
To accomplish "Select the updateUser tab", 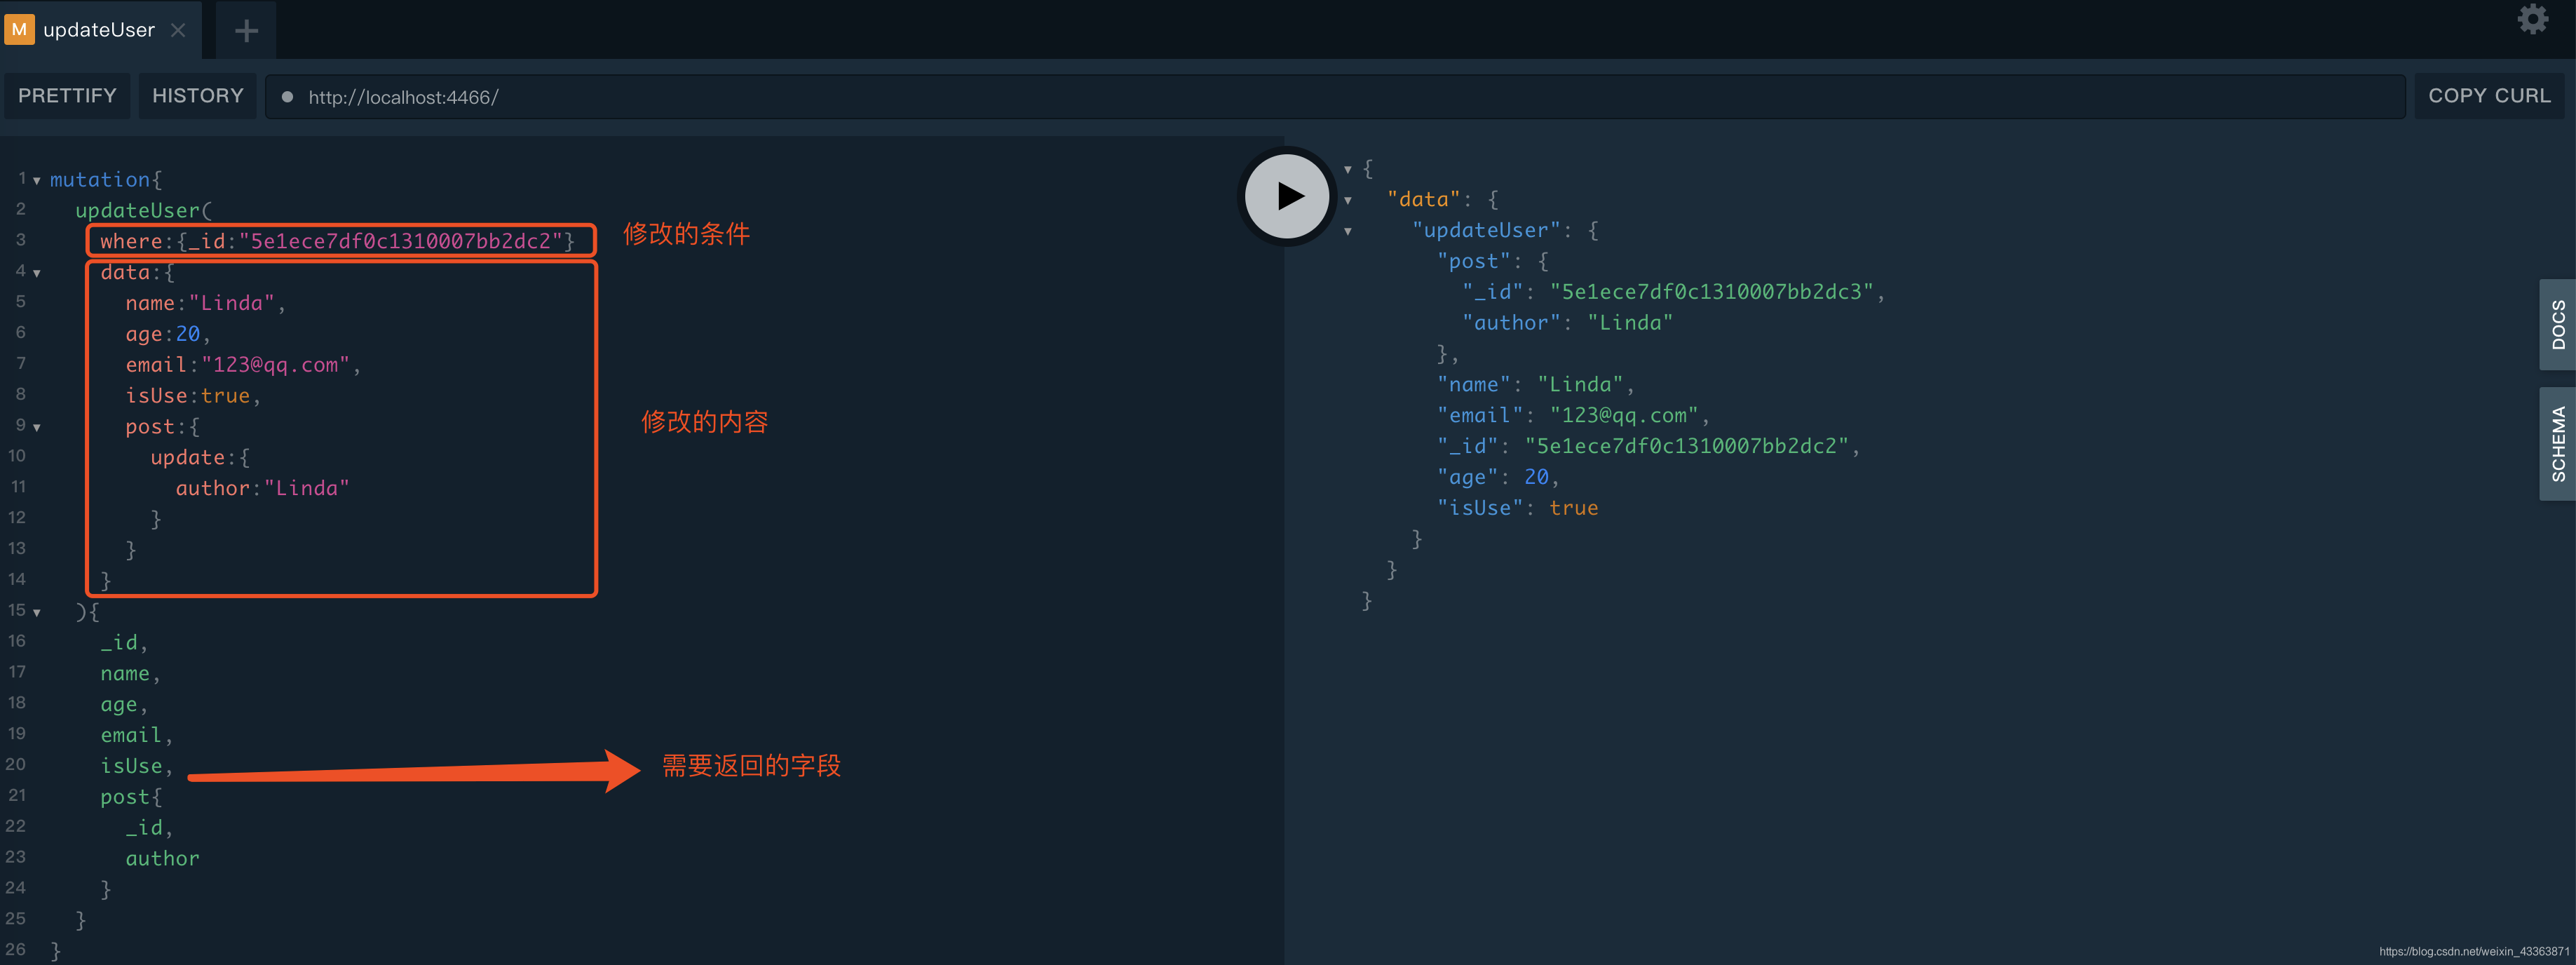I will point(98,30).
